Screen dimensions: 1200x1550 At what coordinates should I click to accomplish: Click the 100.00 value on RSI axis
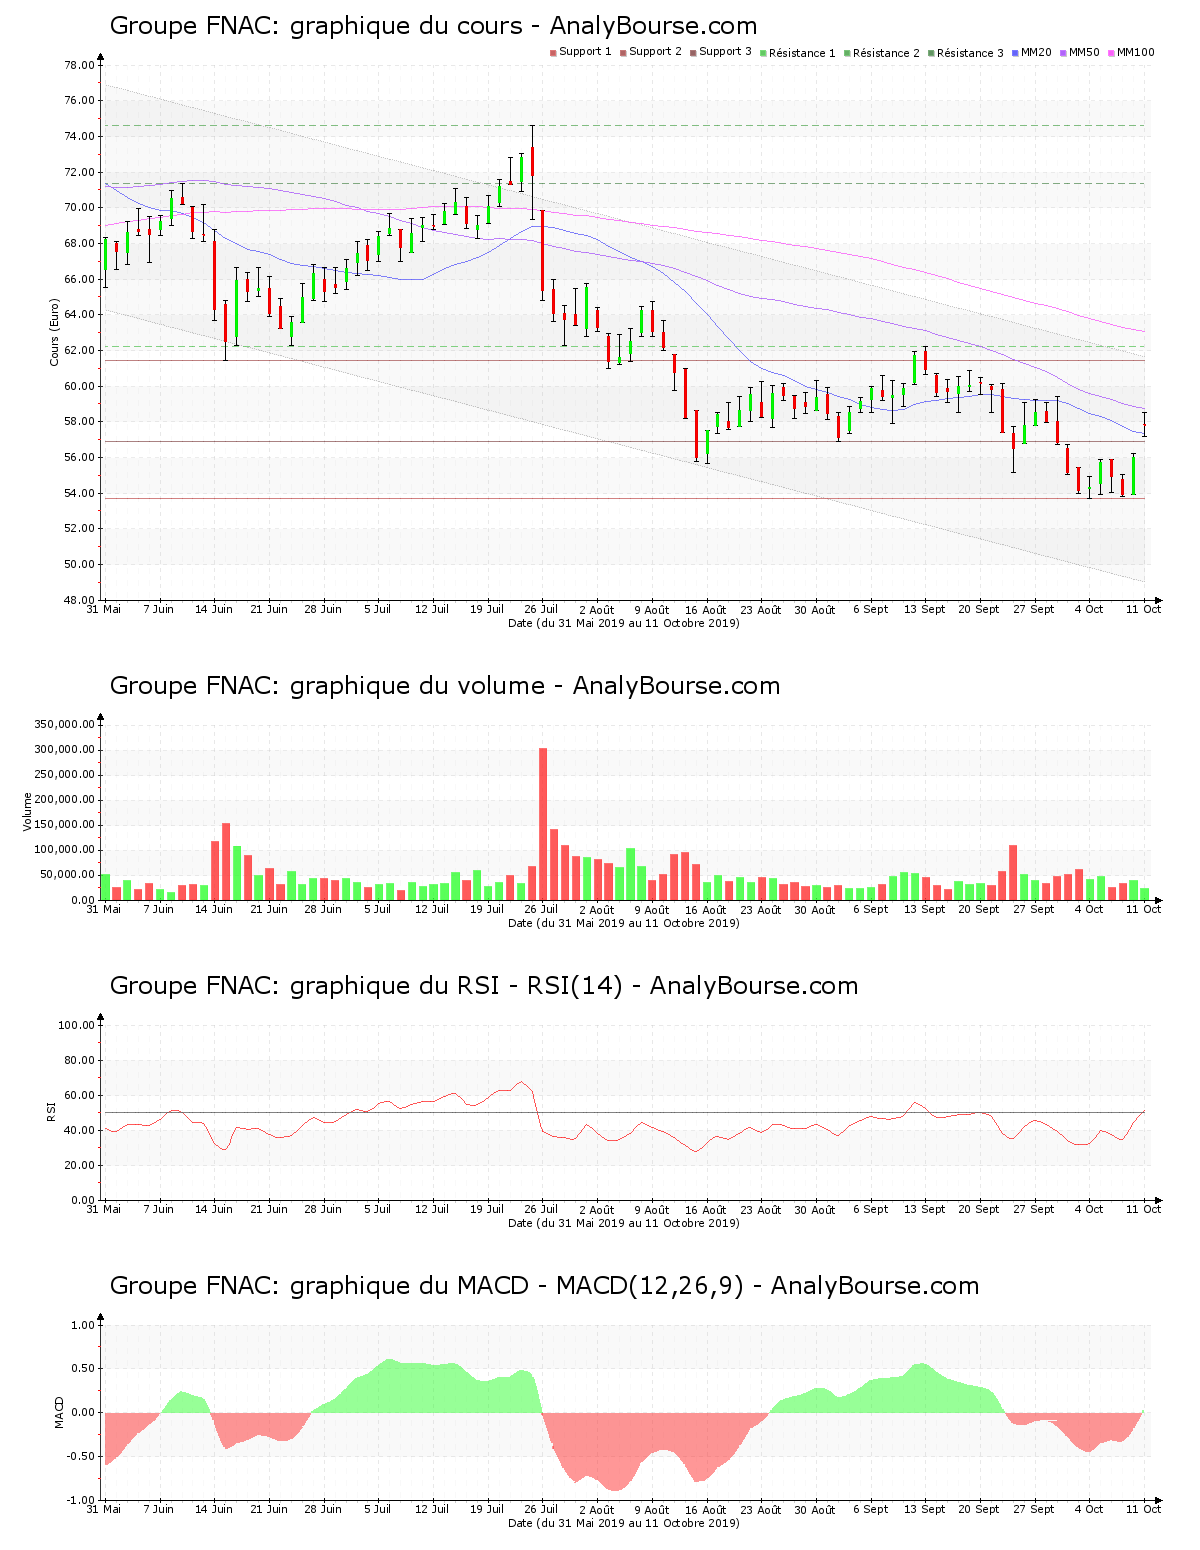76,1025
